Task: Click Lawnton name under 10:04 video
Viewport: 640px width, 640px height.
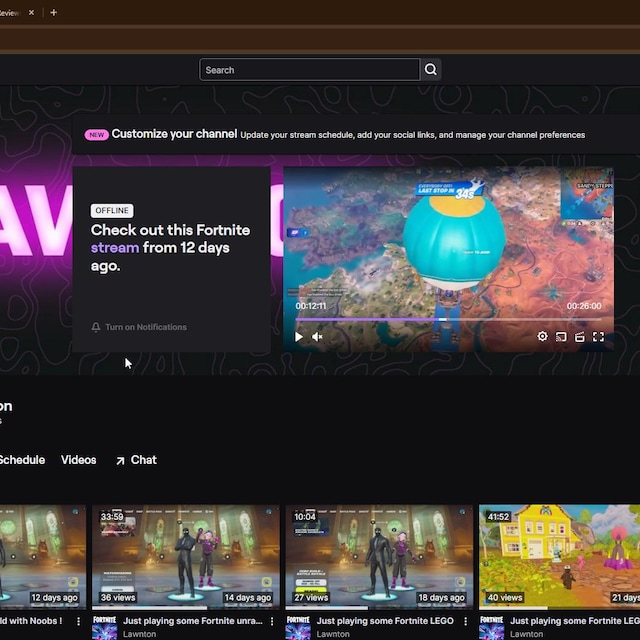Action: (x=333, y=634)
